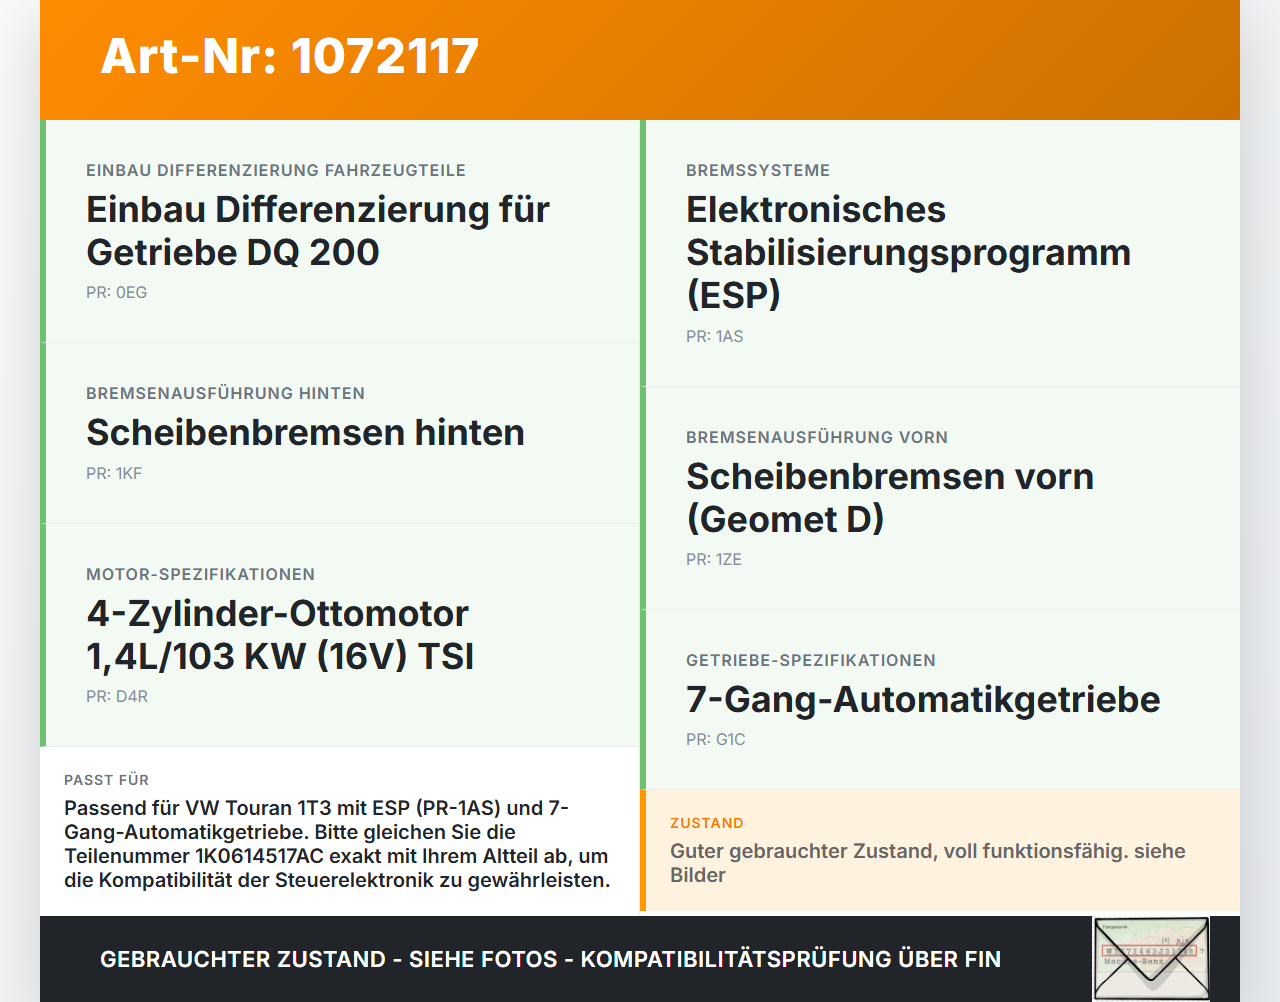This screenshot has height=1002, width=1280.
Task: Select the Scheibenbremsen hinten title
Action: point(305,432)
